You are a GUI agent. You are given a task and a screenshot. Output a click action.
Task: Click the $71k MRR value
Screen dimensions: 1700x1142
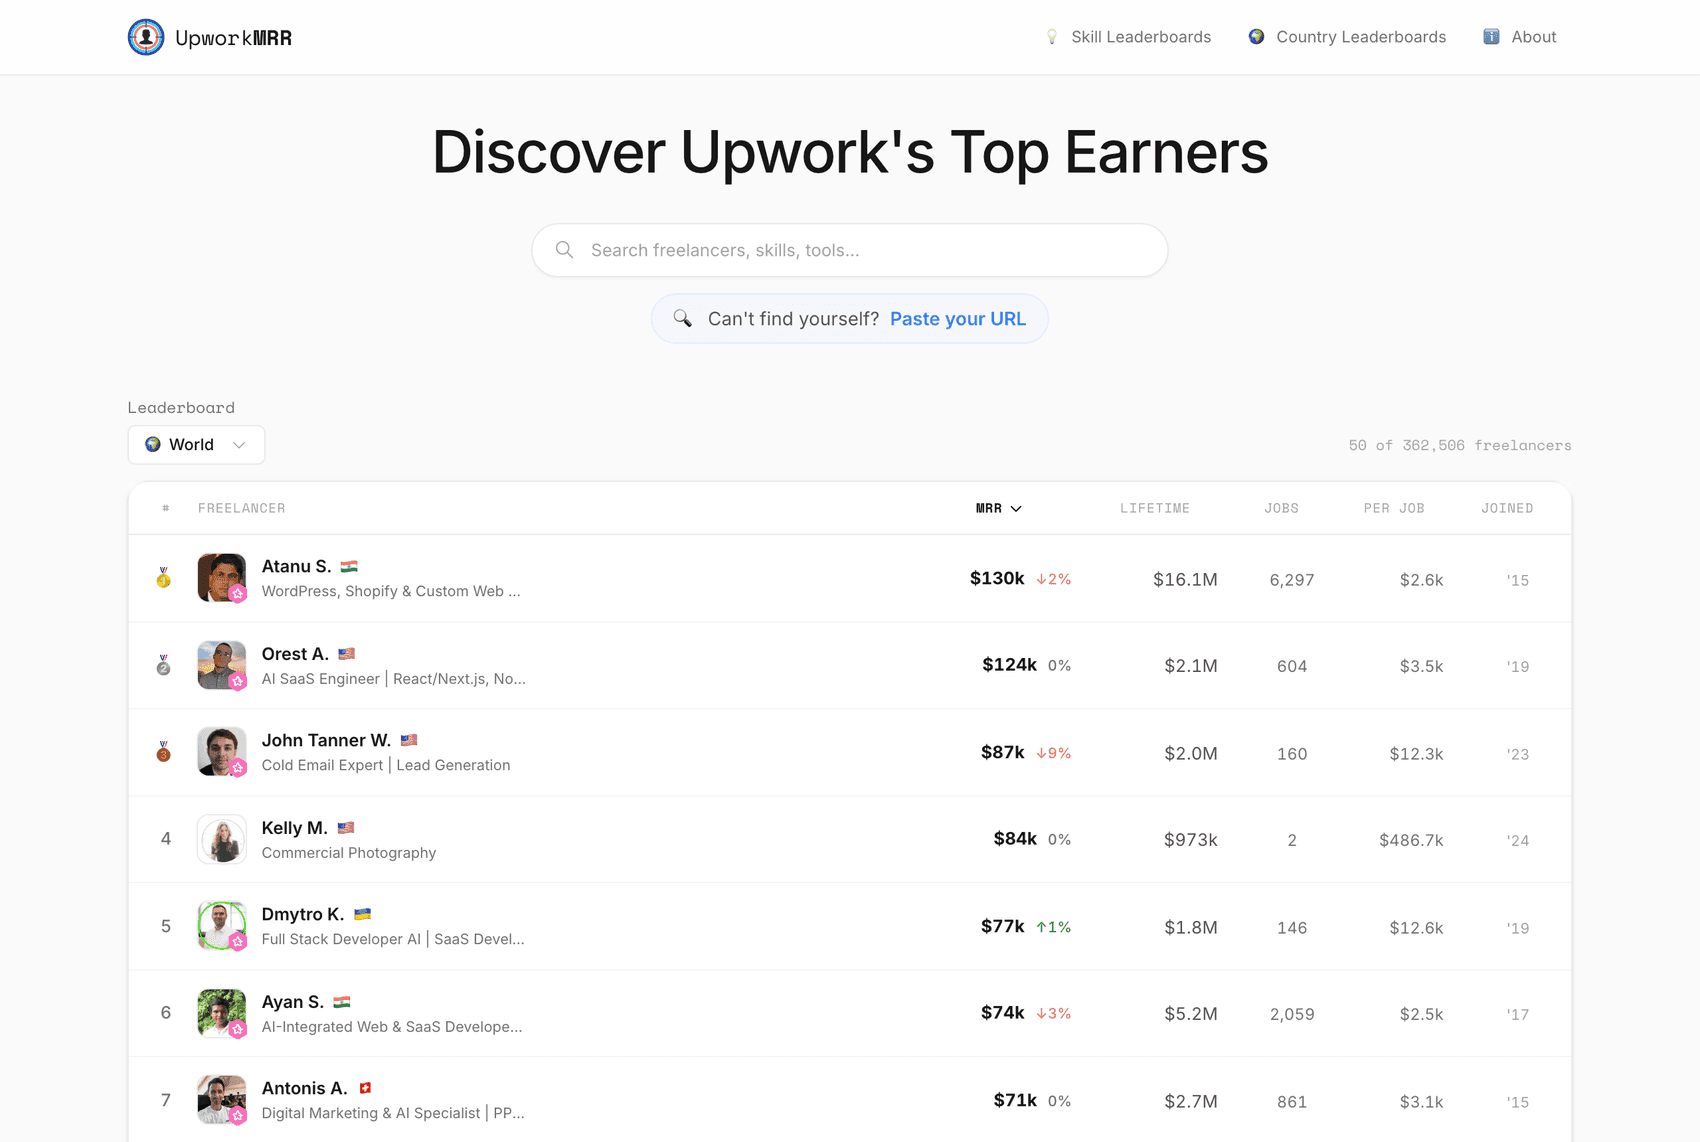tap(1015, 1100)
